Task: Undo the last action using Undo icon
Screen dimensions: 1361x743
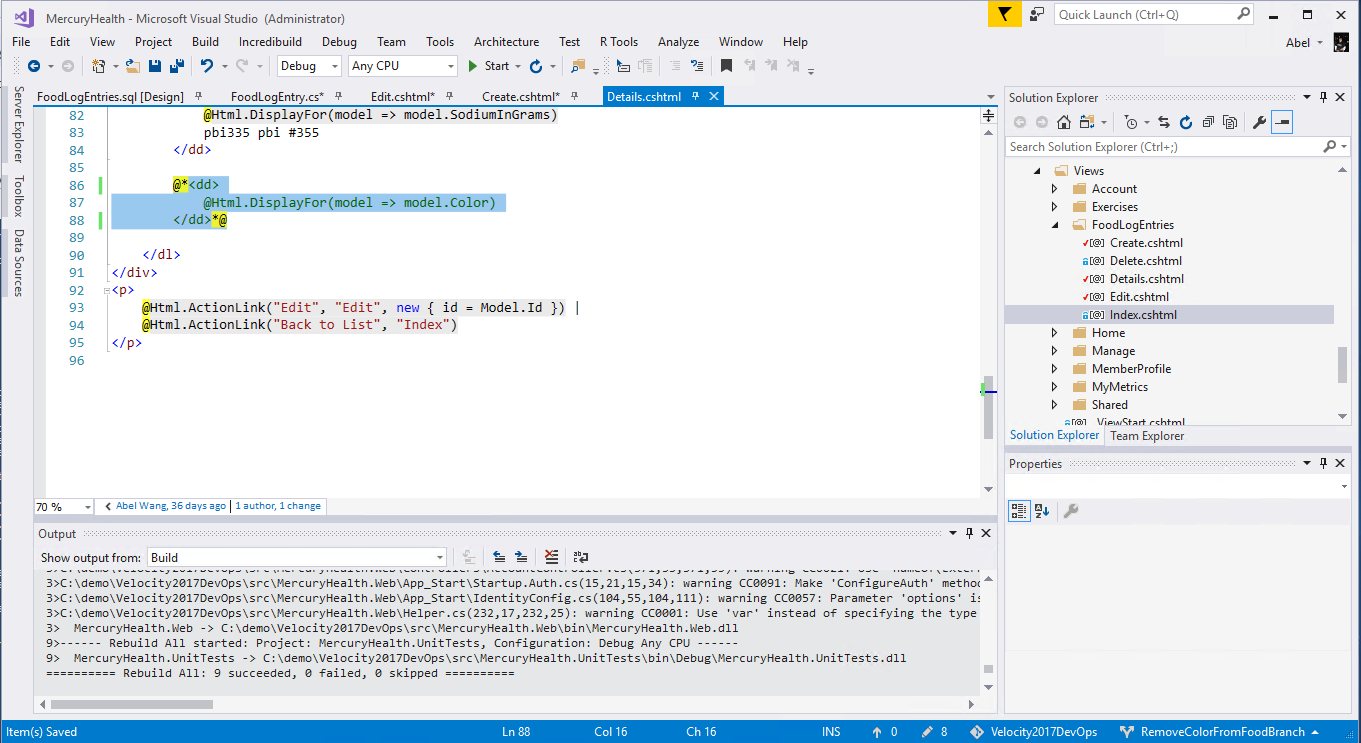Action: click(206, 66)
